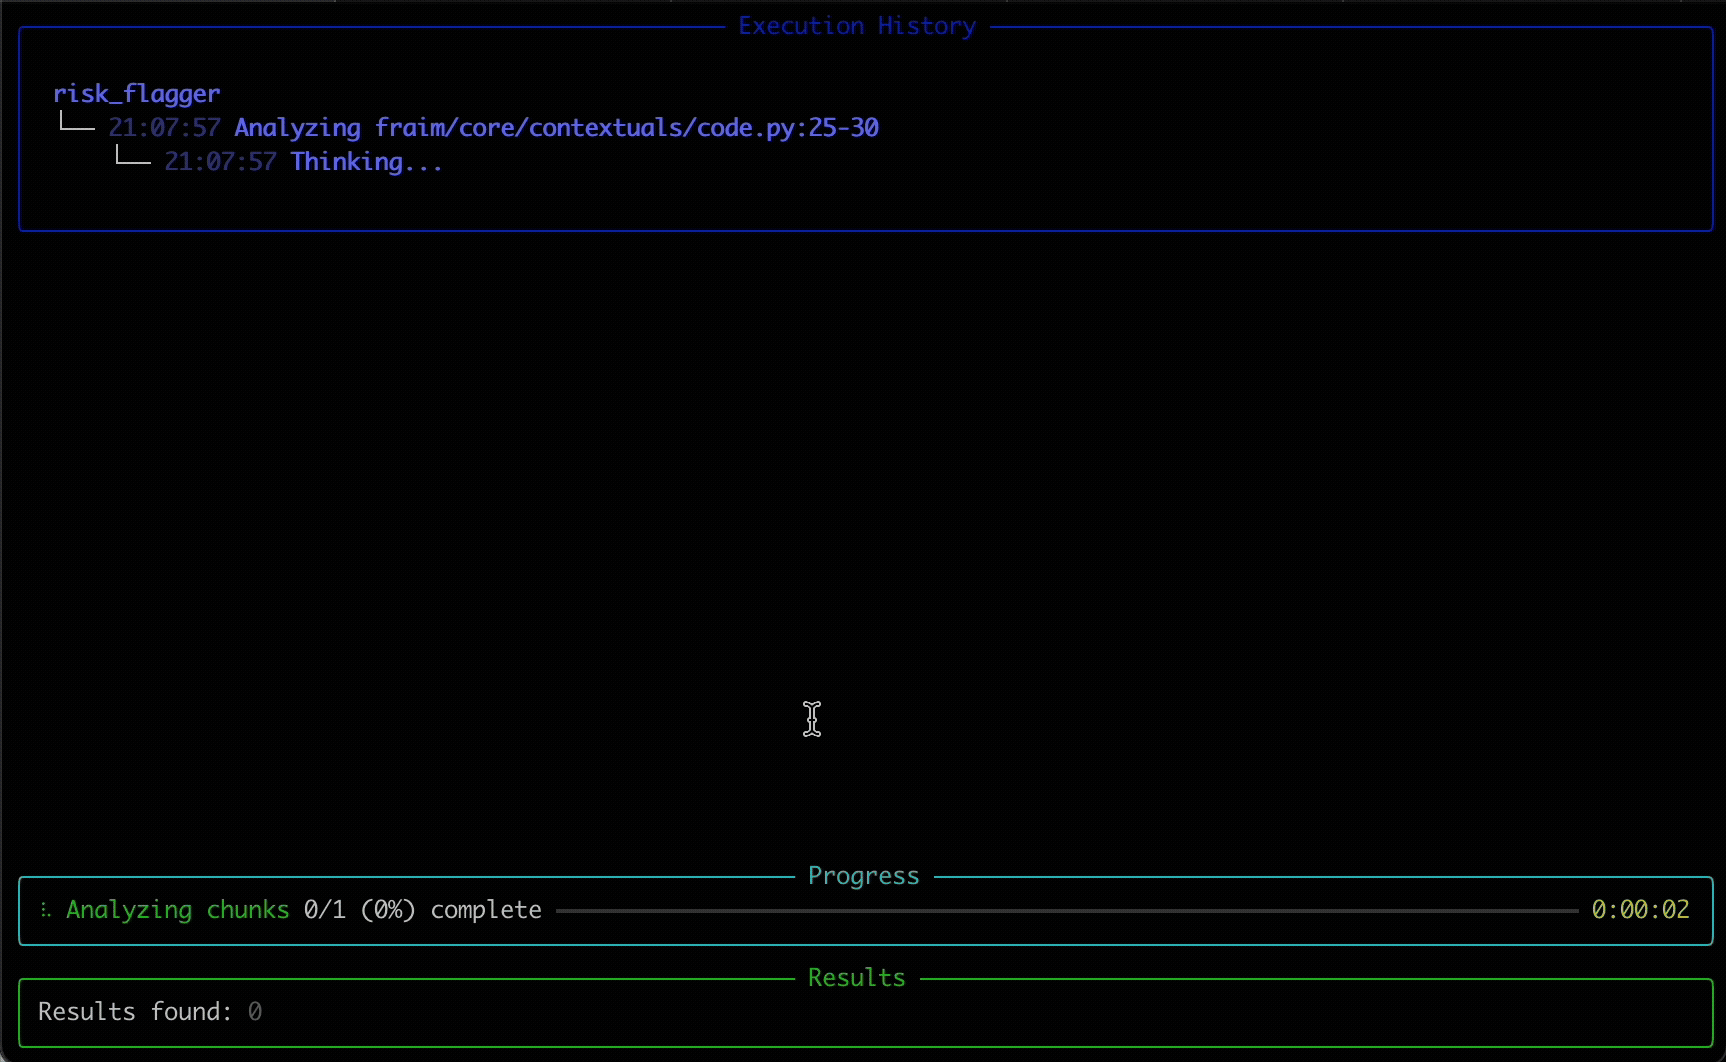Click the 0/1 chunk counter
The height and width of the screenshot is (1062, 1726).
click(x=324, y=910)
